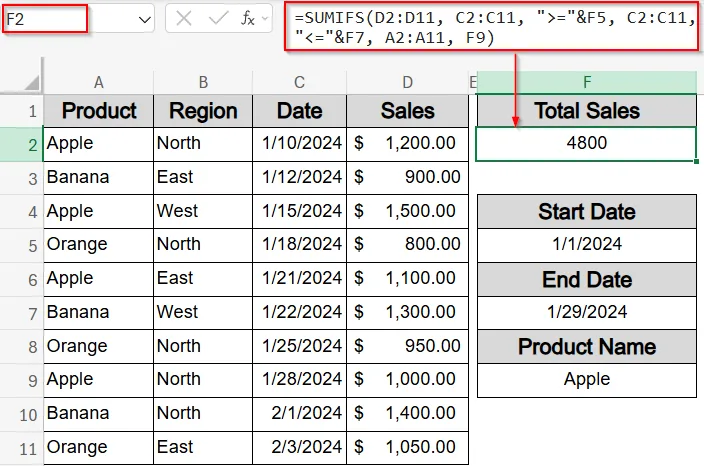Select the Banana cell in row 10

pyautogui.click(x=98, y=414)
